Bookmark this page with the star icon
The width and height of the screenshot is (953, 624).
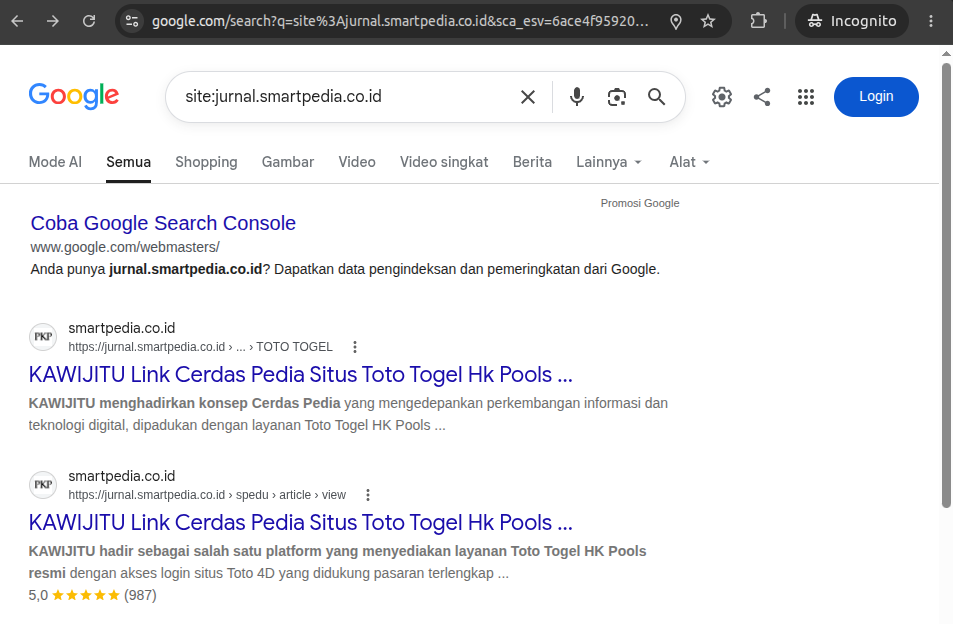click(707, 22)
